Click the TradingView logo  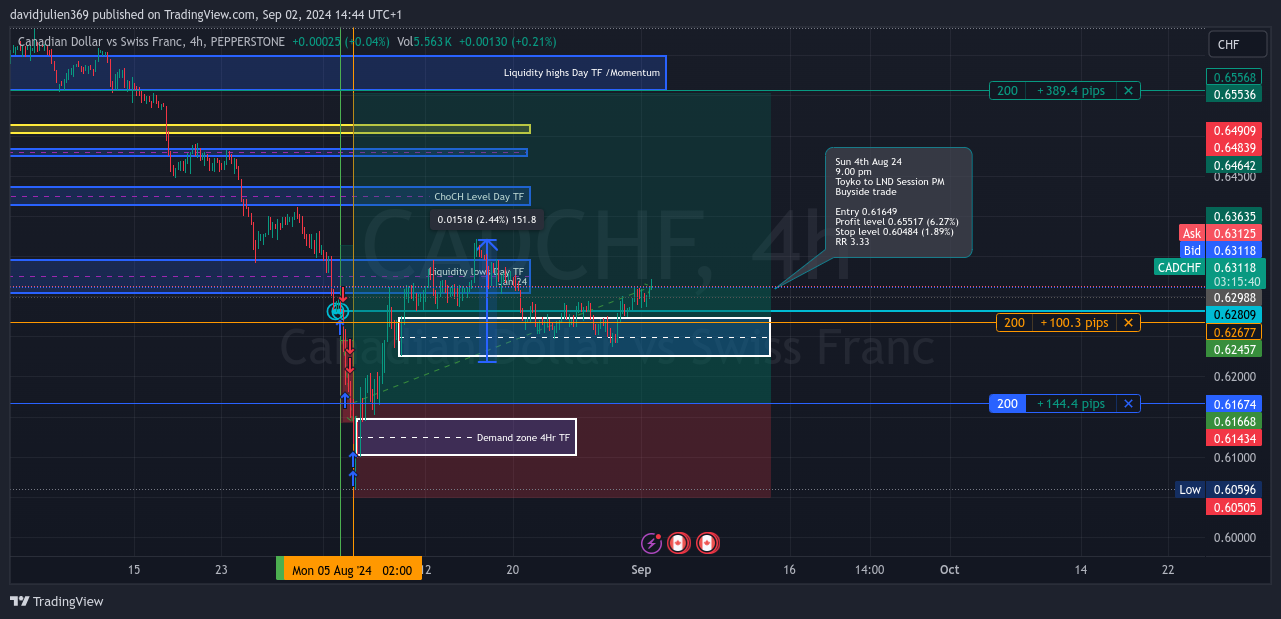(x=58, y=601)
